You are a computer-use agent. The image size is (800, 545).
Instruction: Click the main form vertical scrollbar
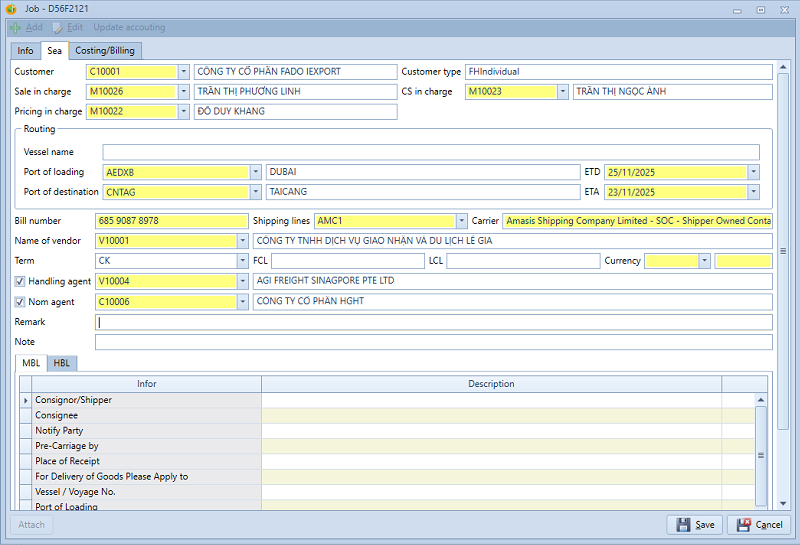783,250
